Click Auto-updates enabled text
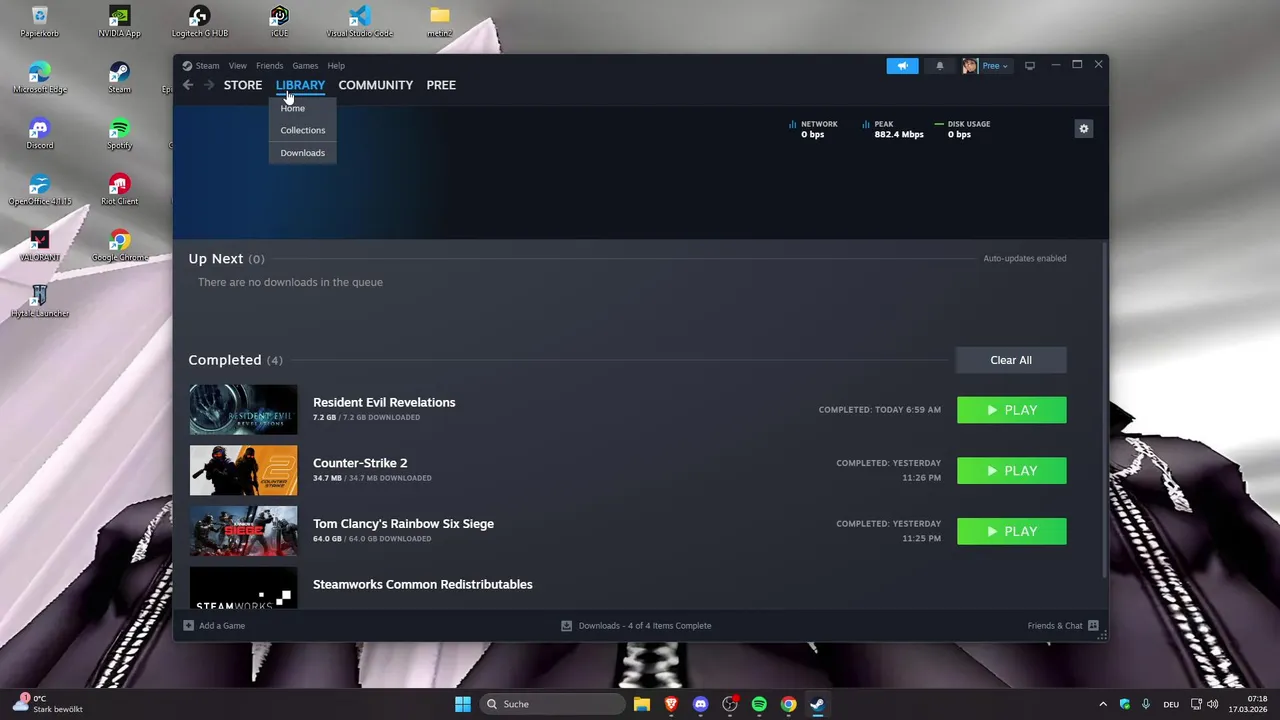Screen dimensions: 1280x720 1025,258
